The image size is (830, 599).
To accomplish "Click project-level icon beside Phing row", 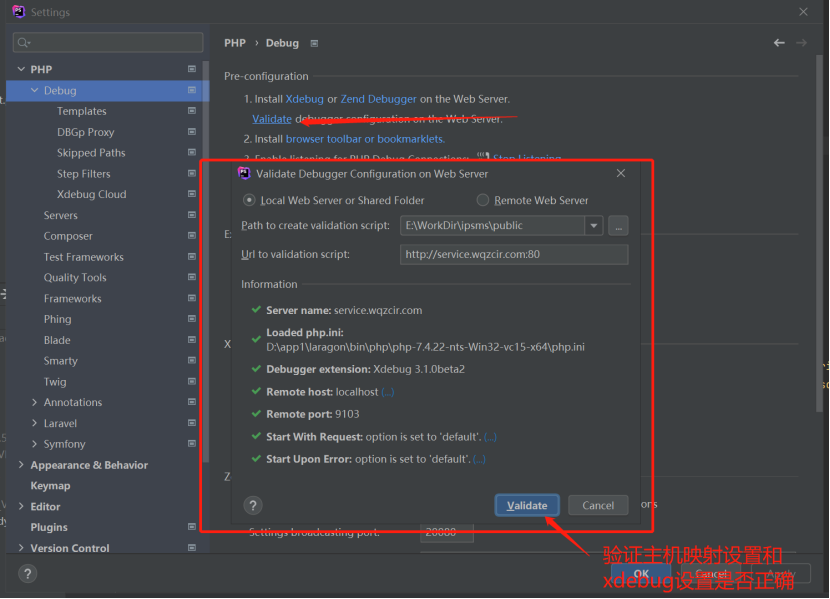I will [192, 319].
